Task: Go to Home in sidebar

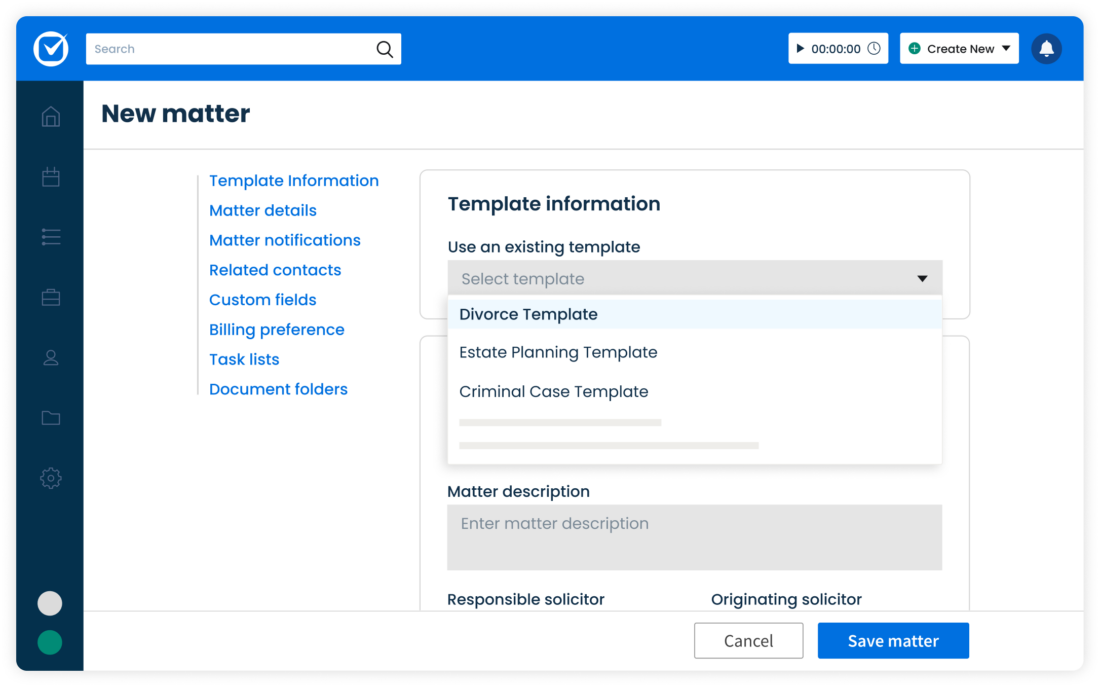Action: 51,117
